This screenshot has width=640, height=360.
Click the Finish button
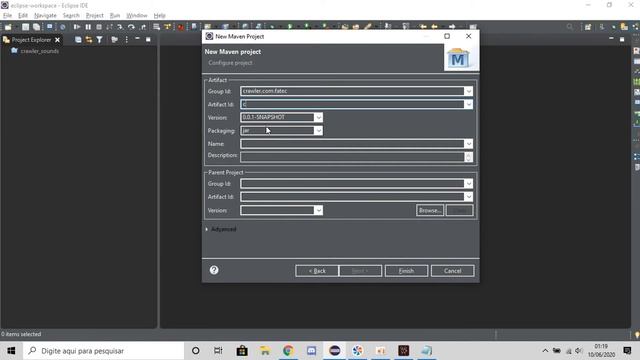406,271
